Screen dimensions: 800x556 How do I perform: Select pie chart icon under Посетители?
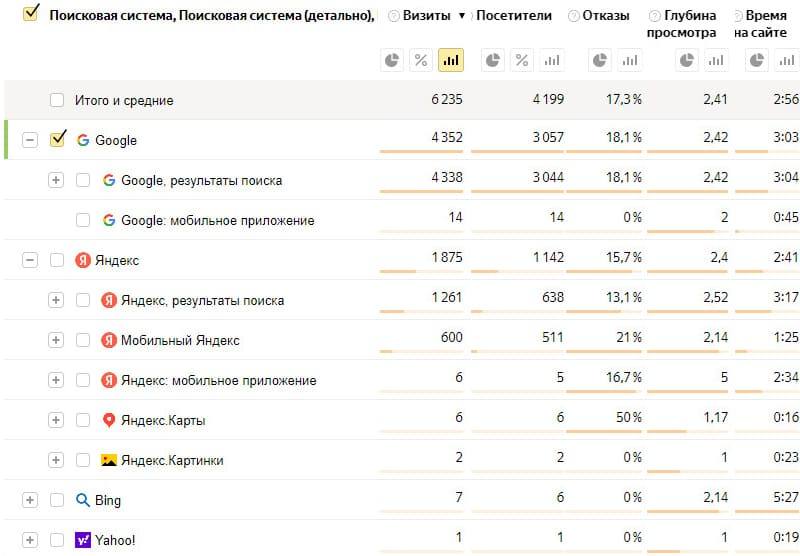[x=493, y=61]
